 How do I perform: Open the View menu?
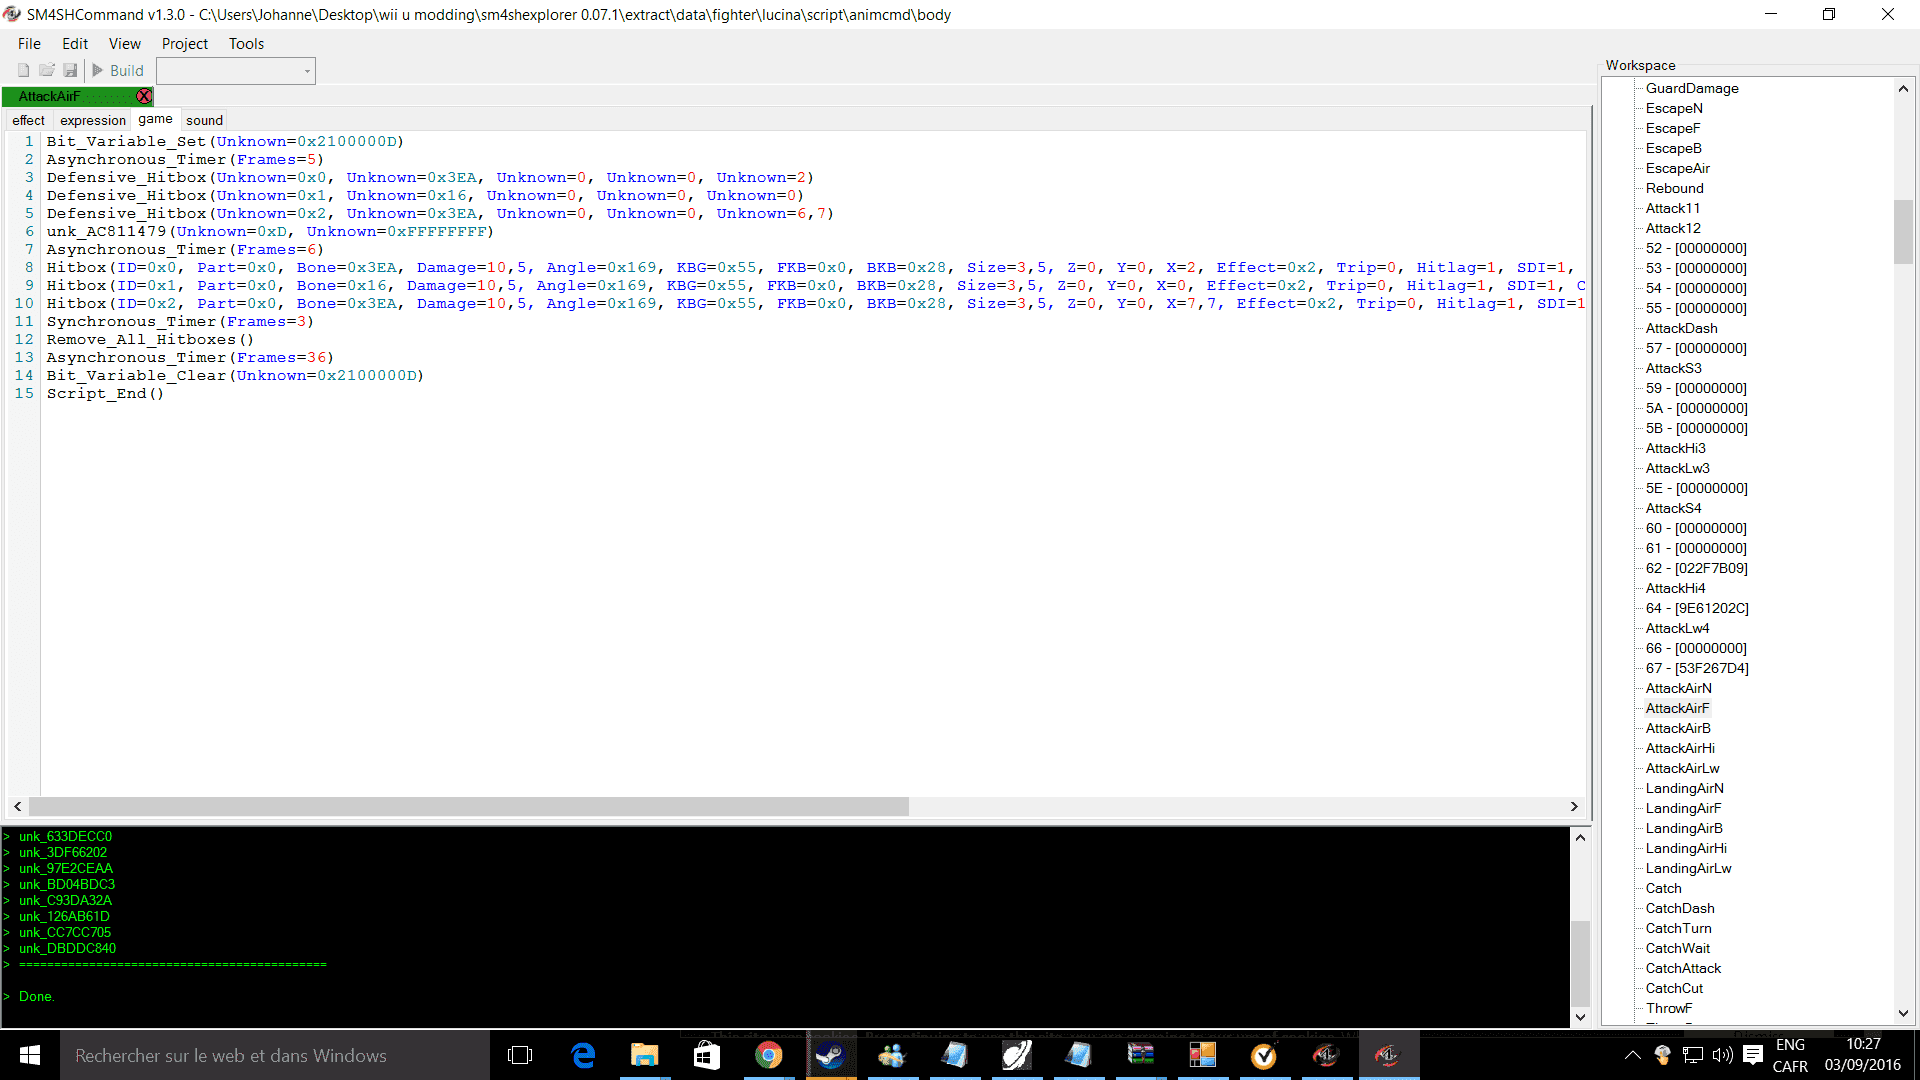pyautogui.click(x=125, y=44)
